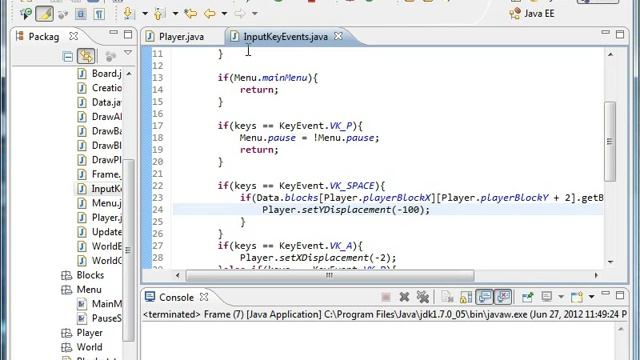Select the Java EE perspective button

click(x=531, y=13)
